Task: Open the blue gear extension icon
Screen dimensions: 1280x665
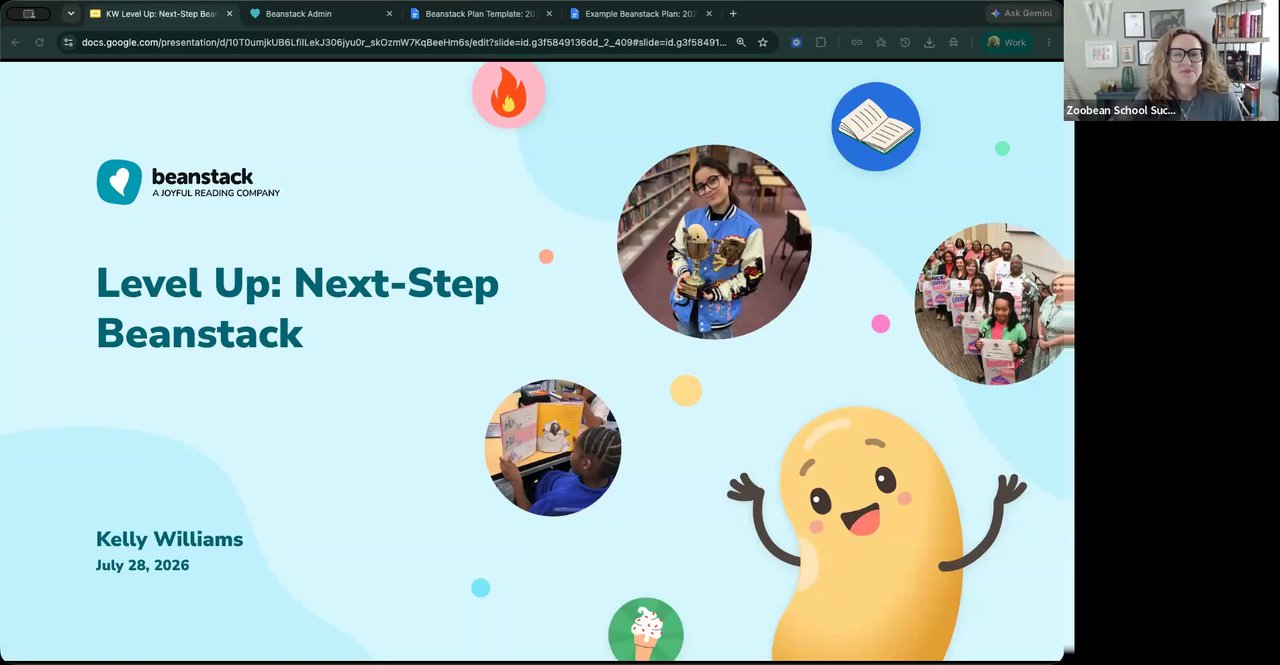Action: (796, 43)
